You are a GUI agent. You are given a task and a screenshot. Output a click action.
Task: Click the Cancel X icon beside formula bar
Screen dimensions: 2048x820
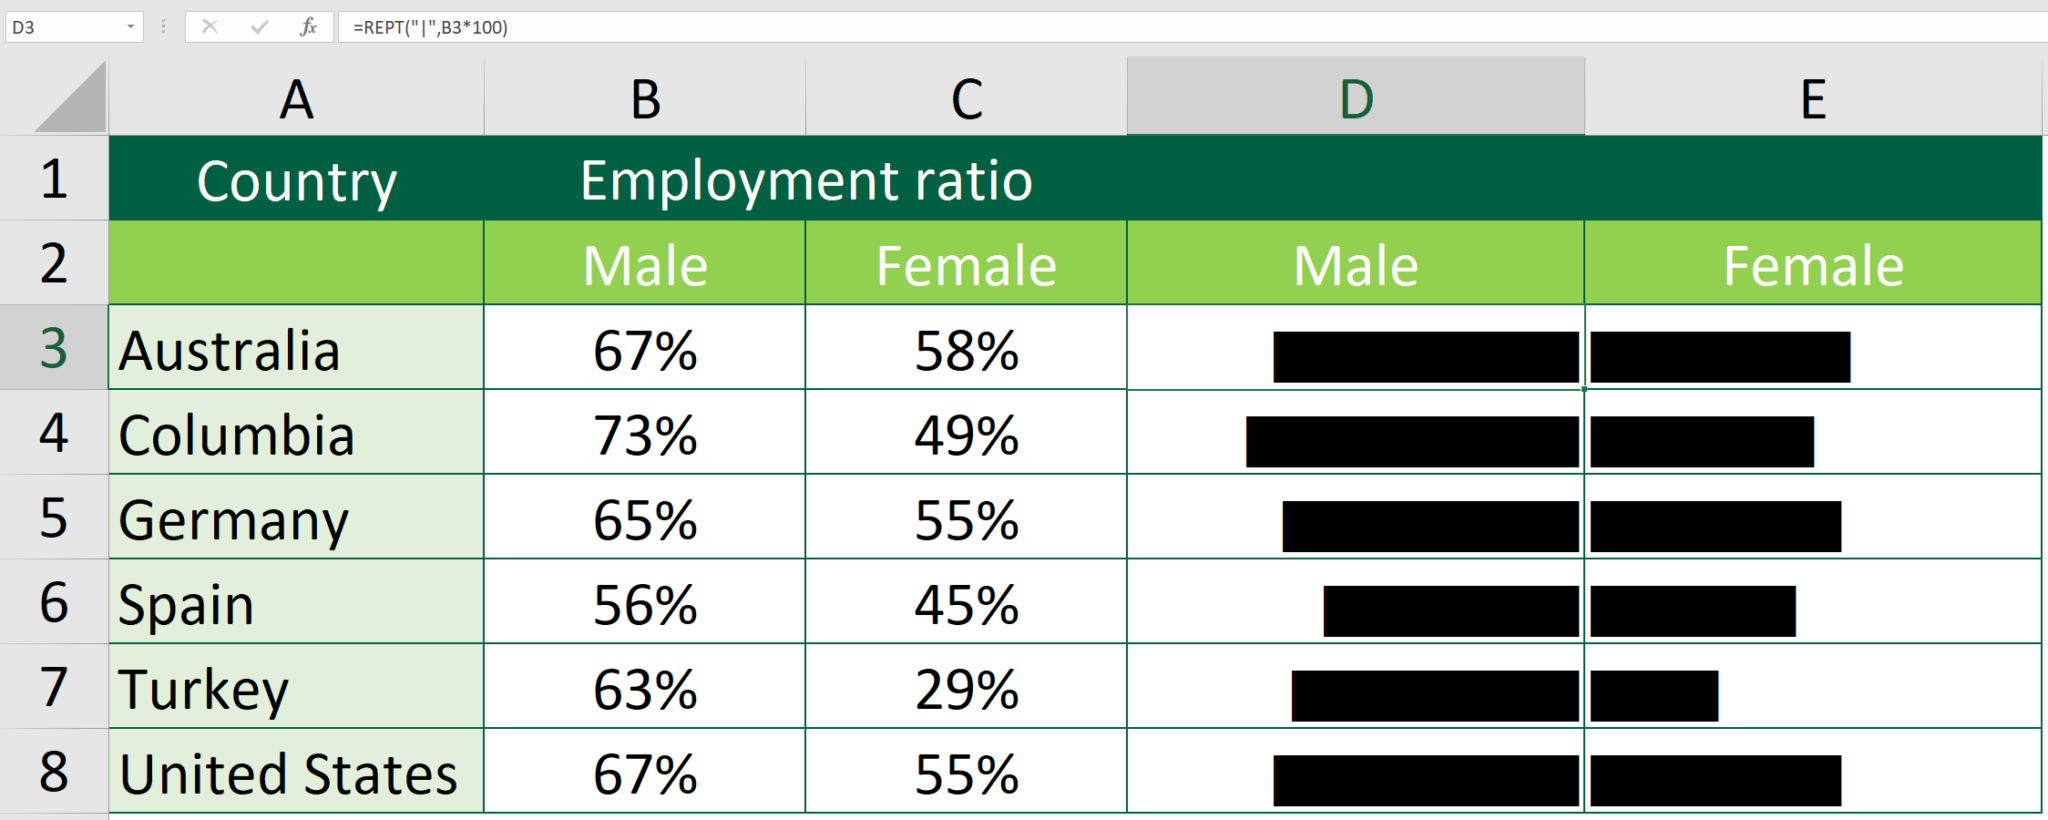pos(211,27)
